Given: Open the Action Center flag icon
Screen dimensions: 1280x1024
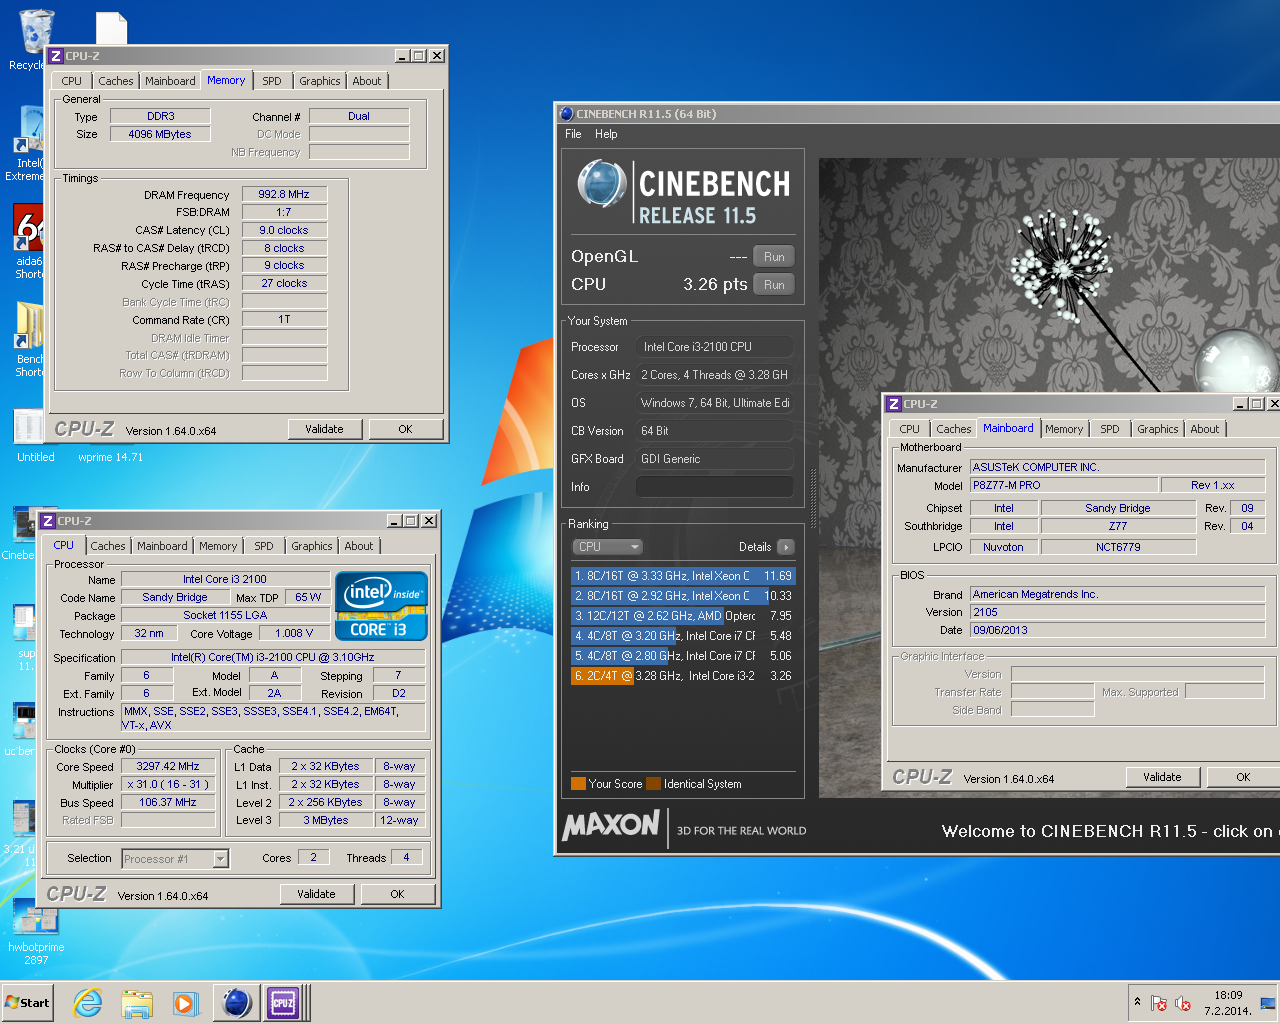Looking at the screenshot, I should coord(1159,1003).
